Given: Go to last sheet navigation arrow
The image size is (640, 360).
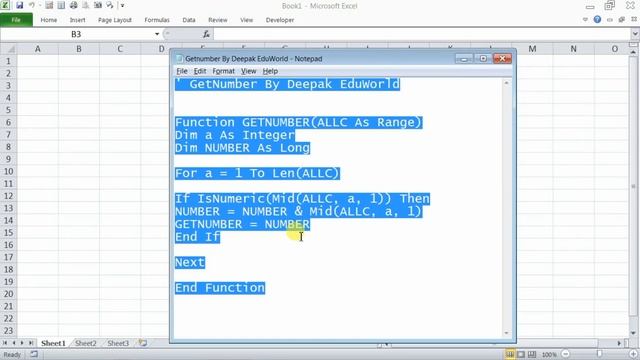Looking at the screenshot, I should tap(31, 343).
